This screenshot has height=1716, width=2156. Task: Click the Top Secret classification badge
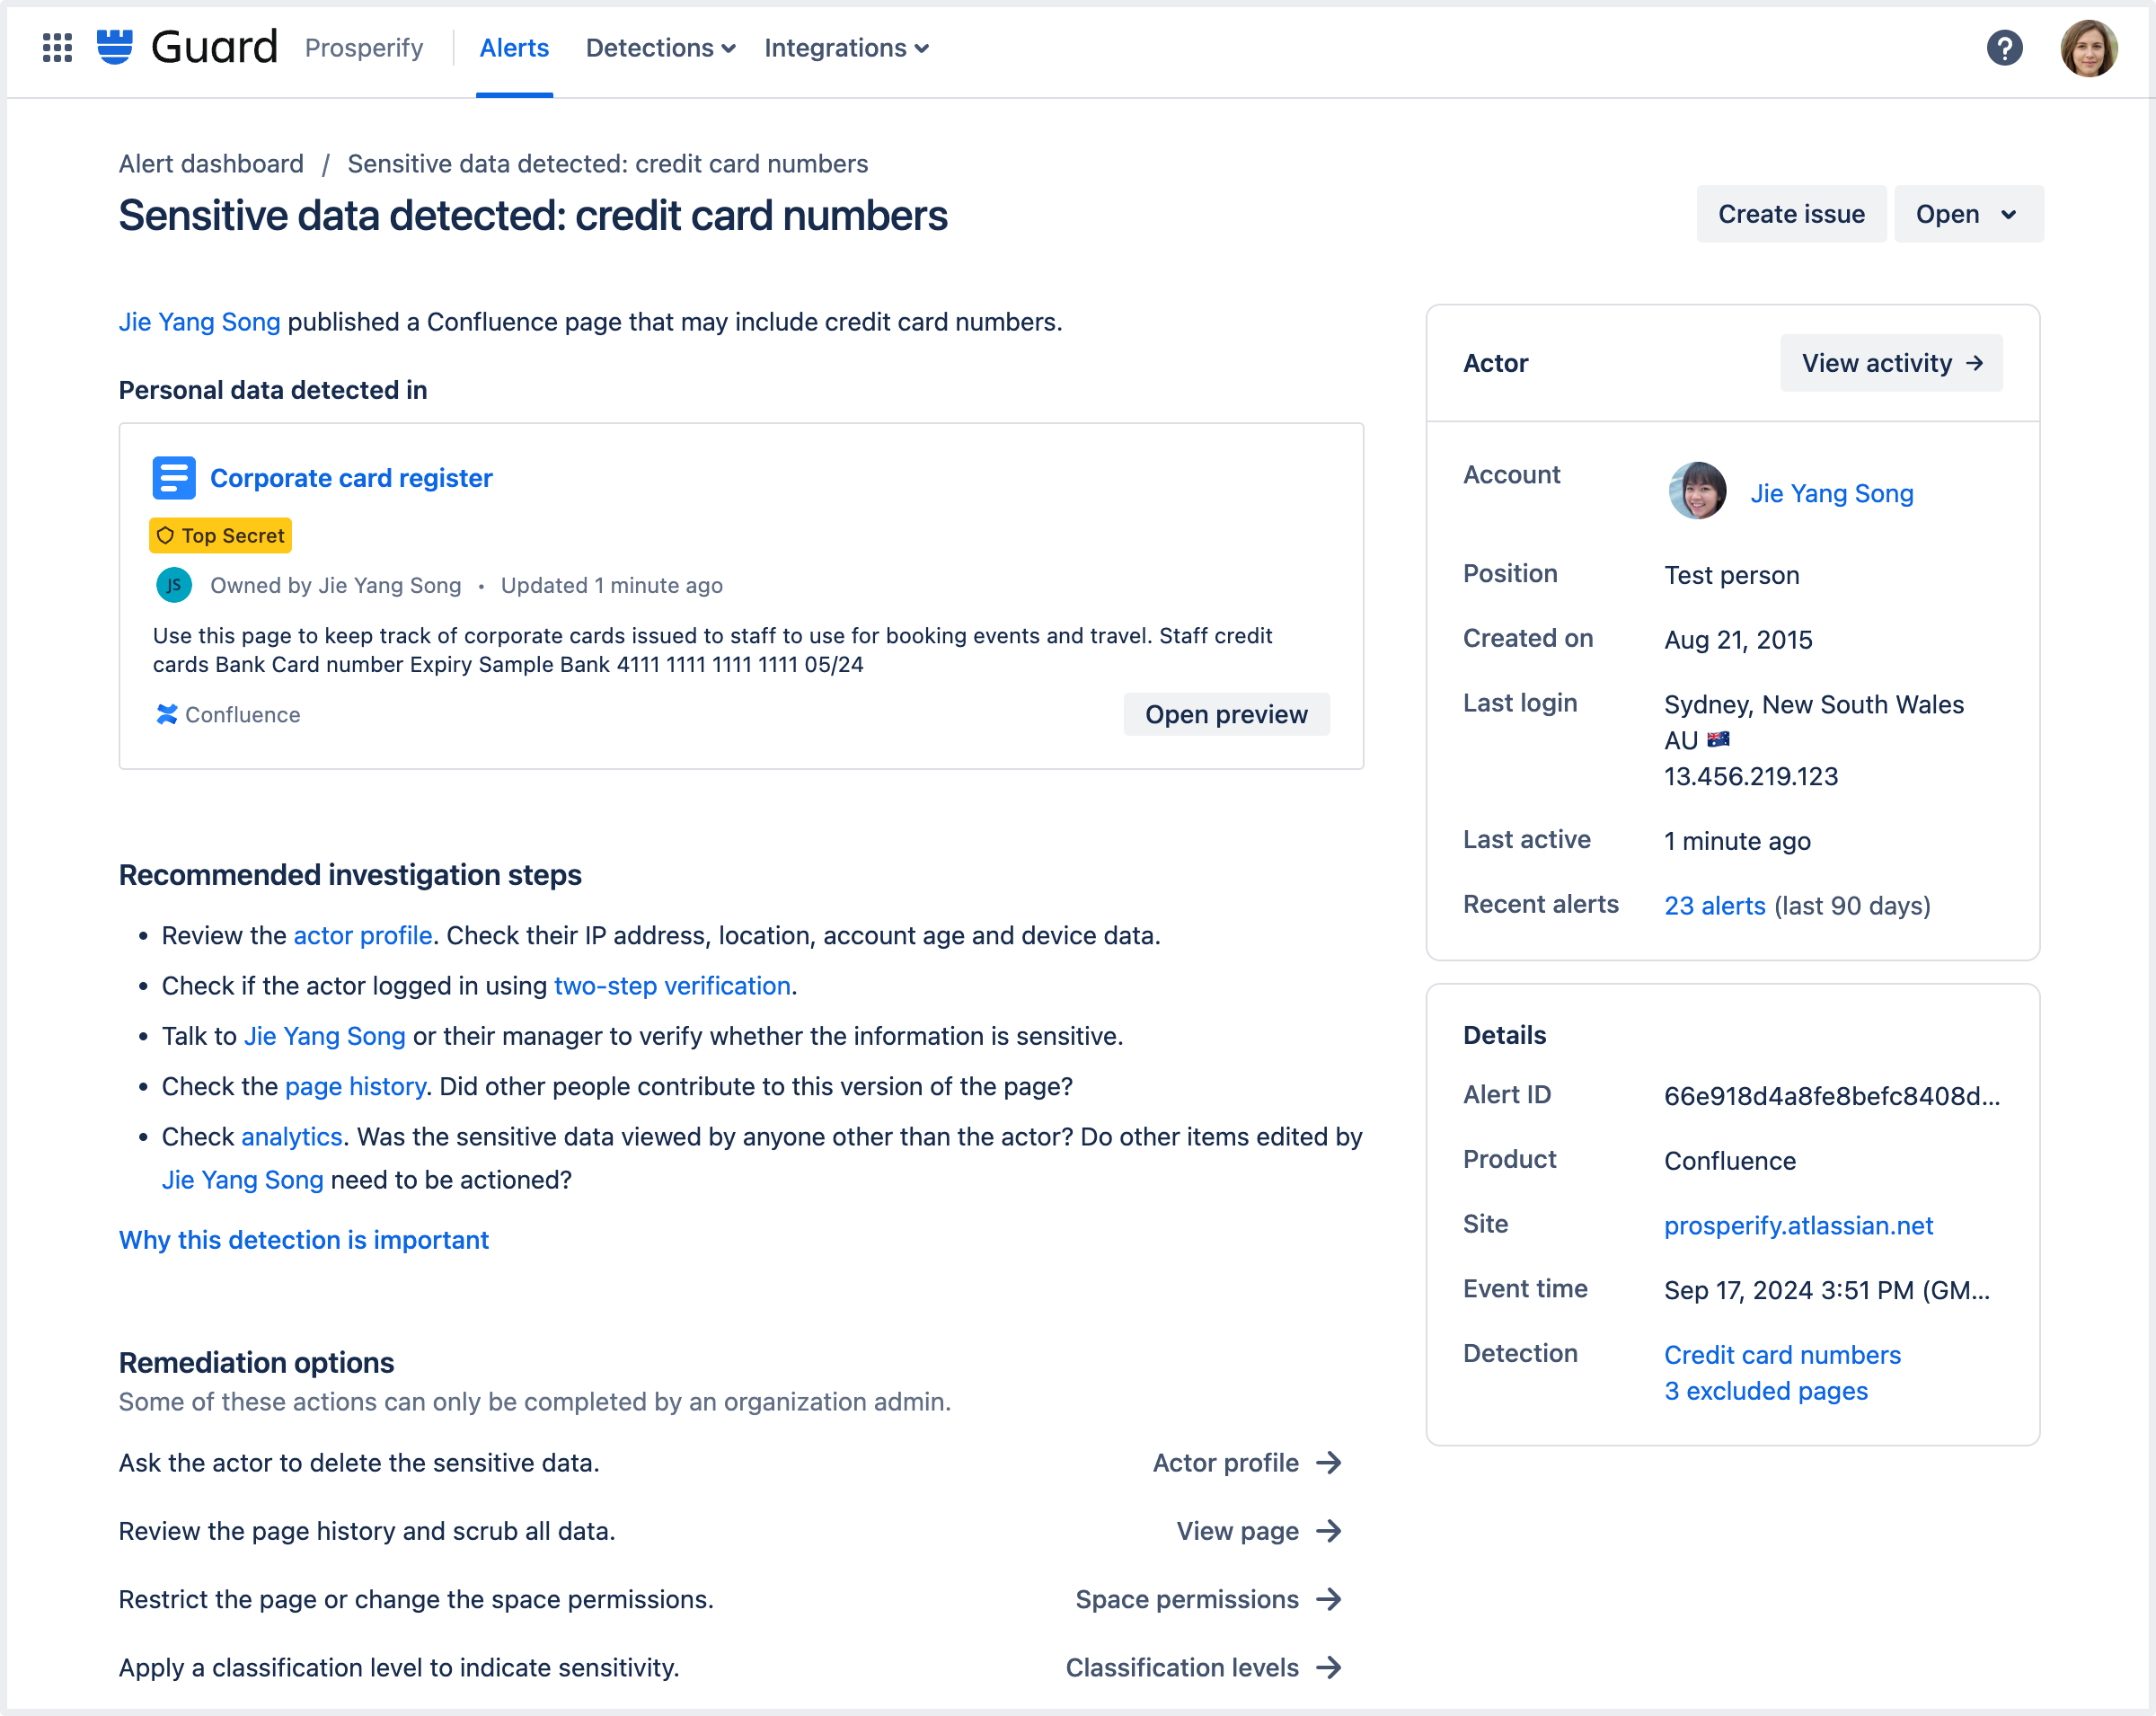tap(220, 535)
